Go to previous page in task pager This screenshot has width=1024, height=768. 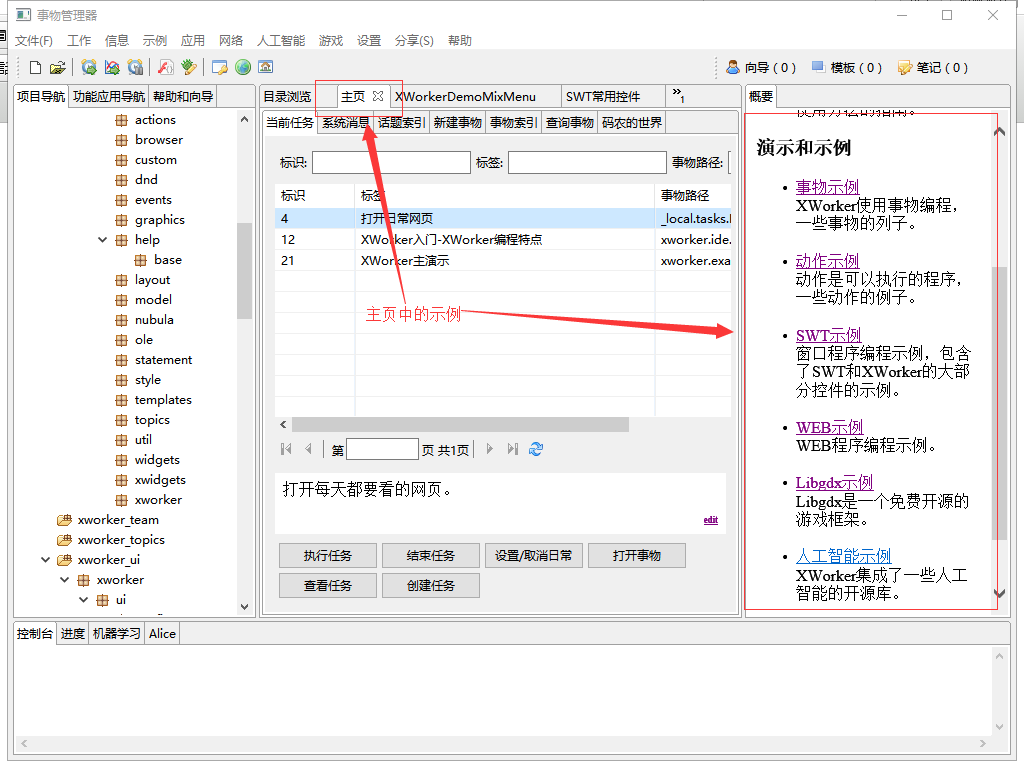pos(308,449)
